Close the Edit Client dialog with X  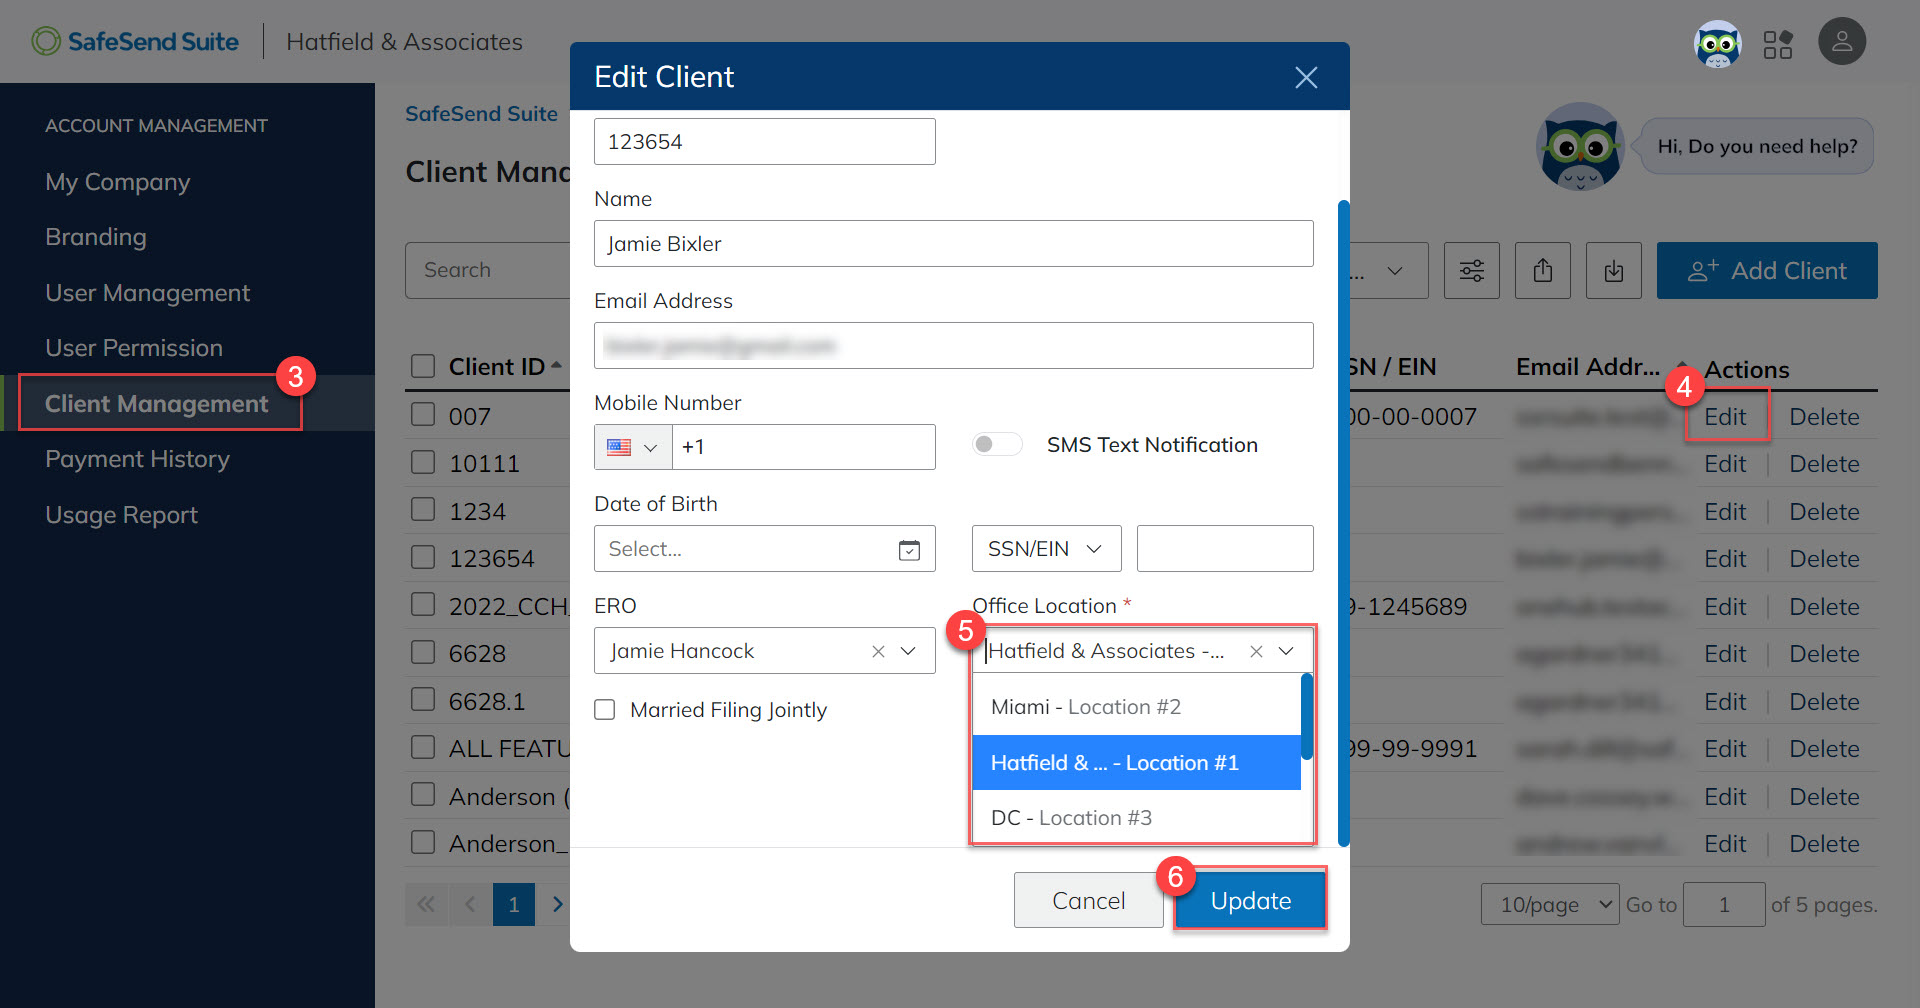pyautogui.click(x=1306, y=77)
